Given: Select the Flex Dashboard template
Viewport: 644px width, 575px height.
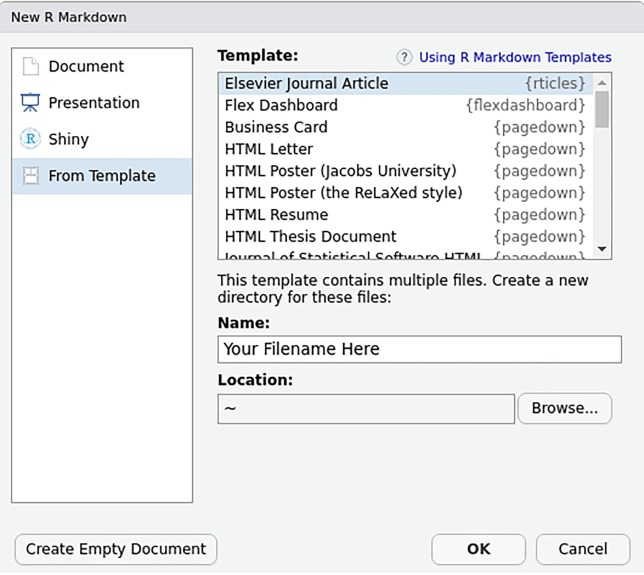Looking at the screenshot, I should pos(405,106).
